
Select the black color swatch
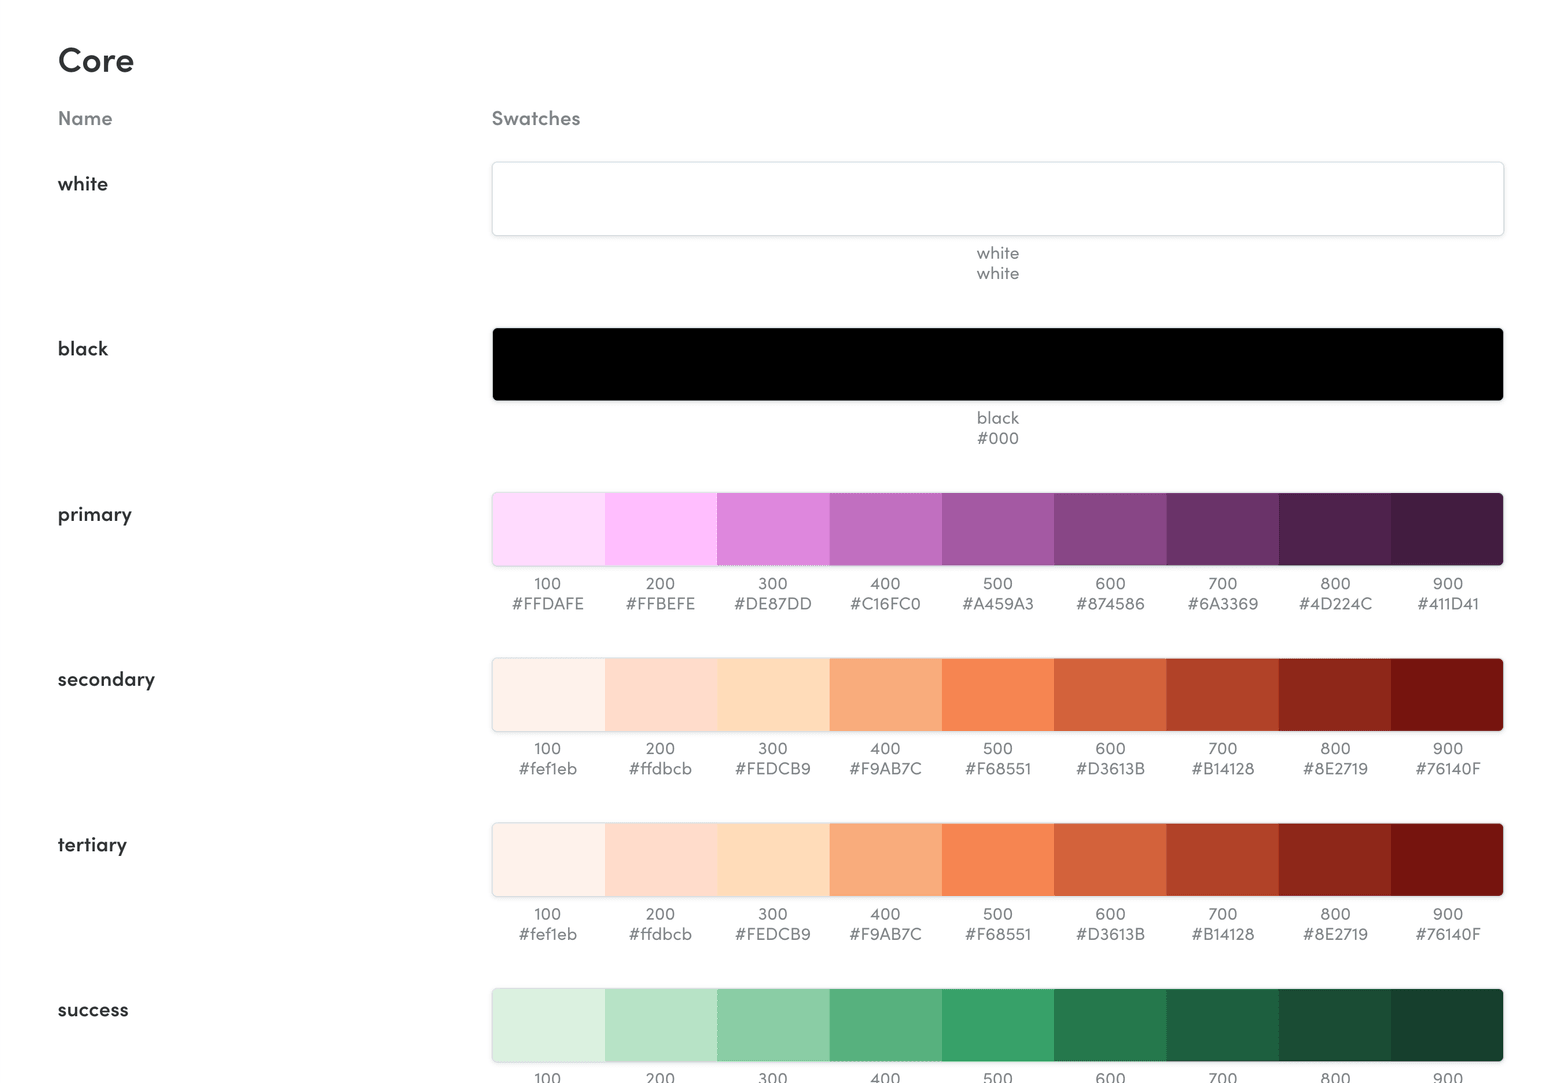click(x=997, y=364)
